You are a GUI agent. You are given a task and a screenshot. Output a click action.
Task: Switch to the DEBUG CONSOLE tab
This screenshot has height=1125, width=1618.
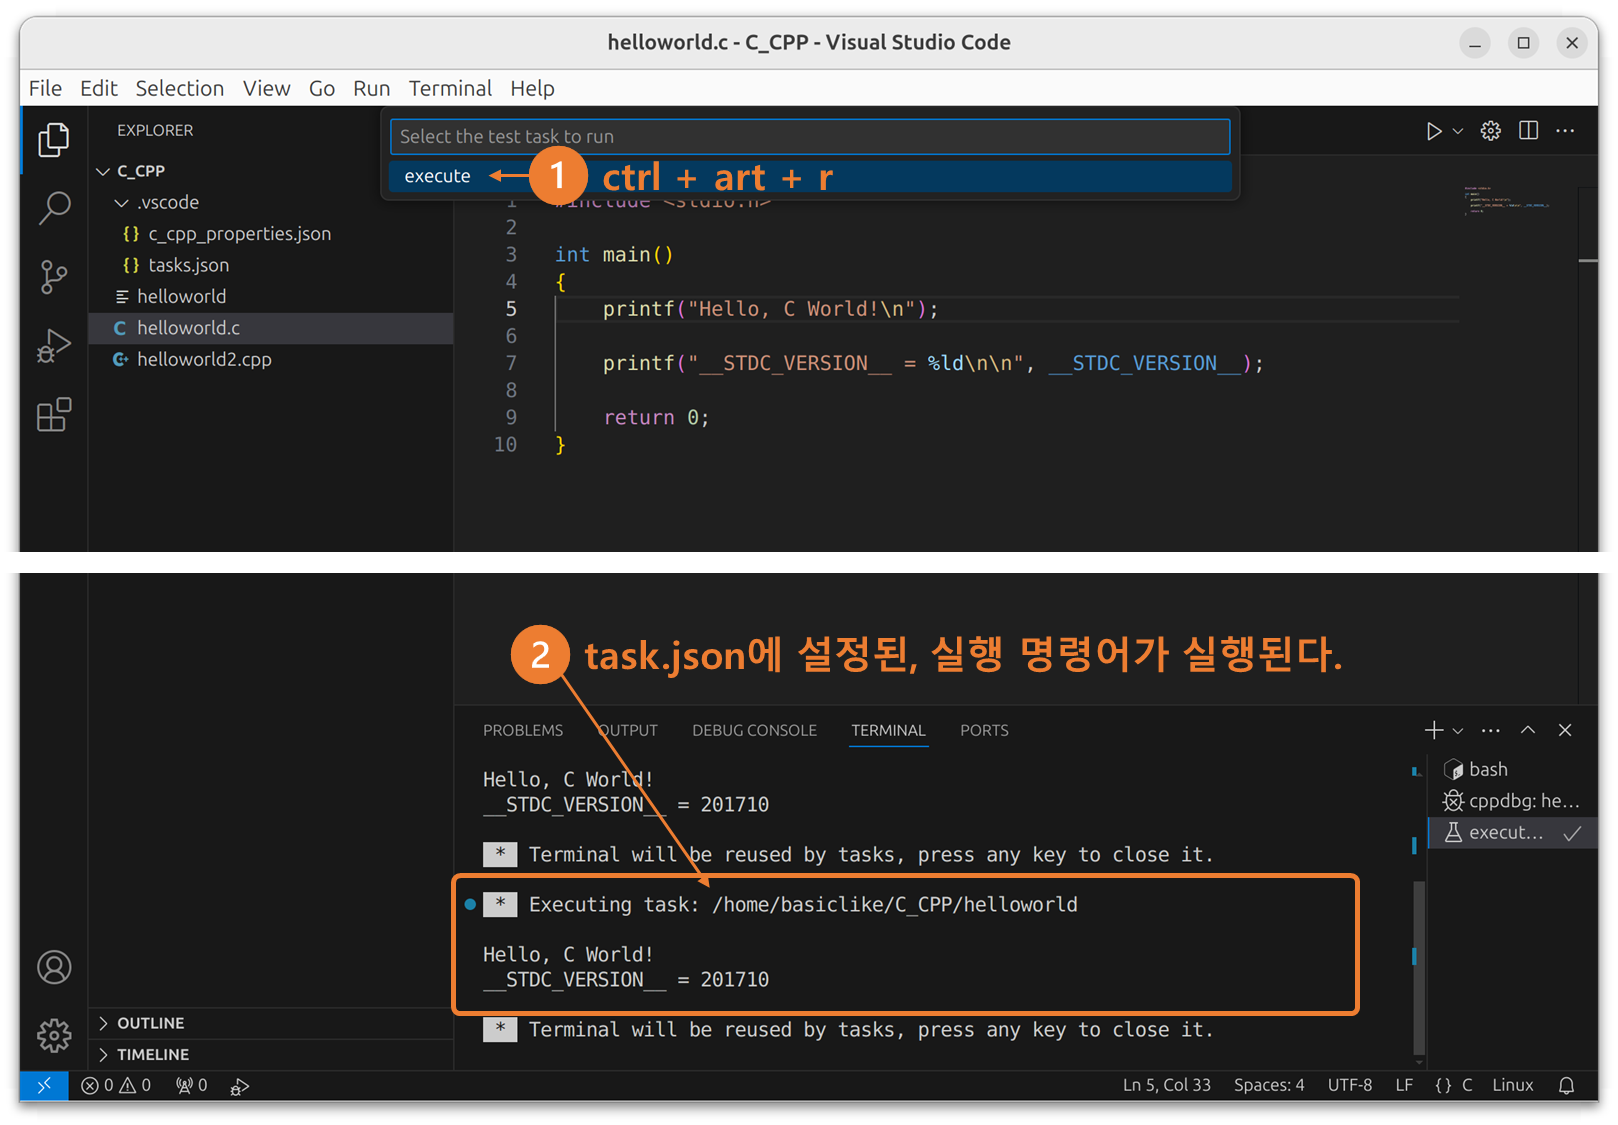click(x=754, y=731)
